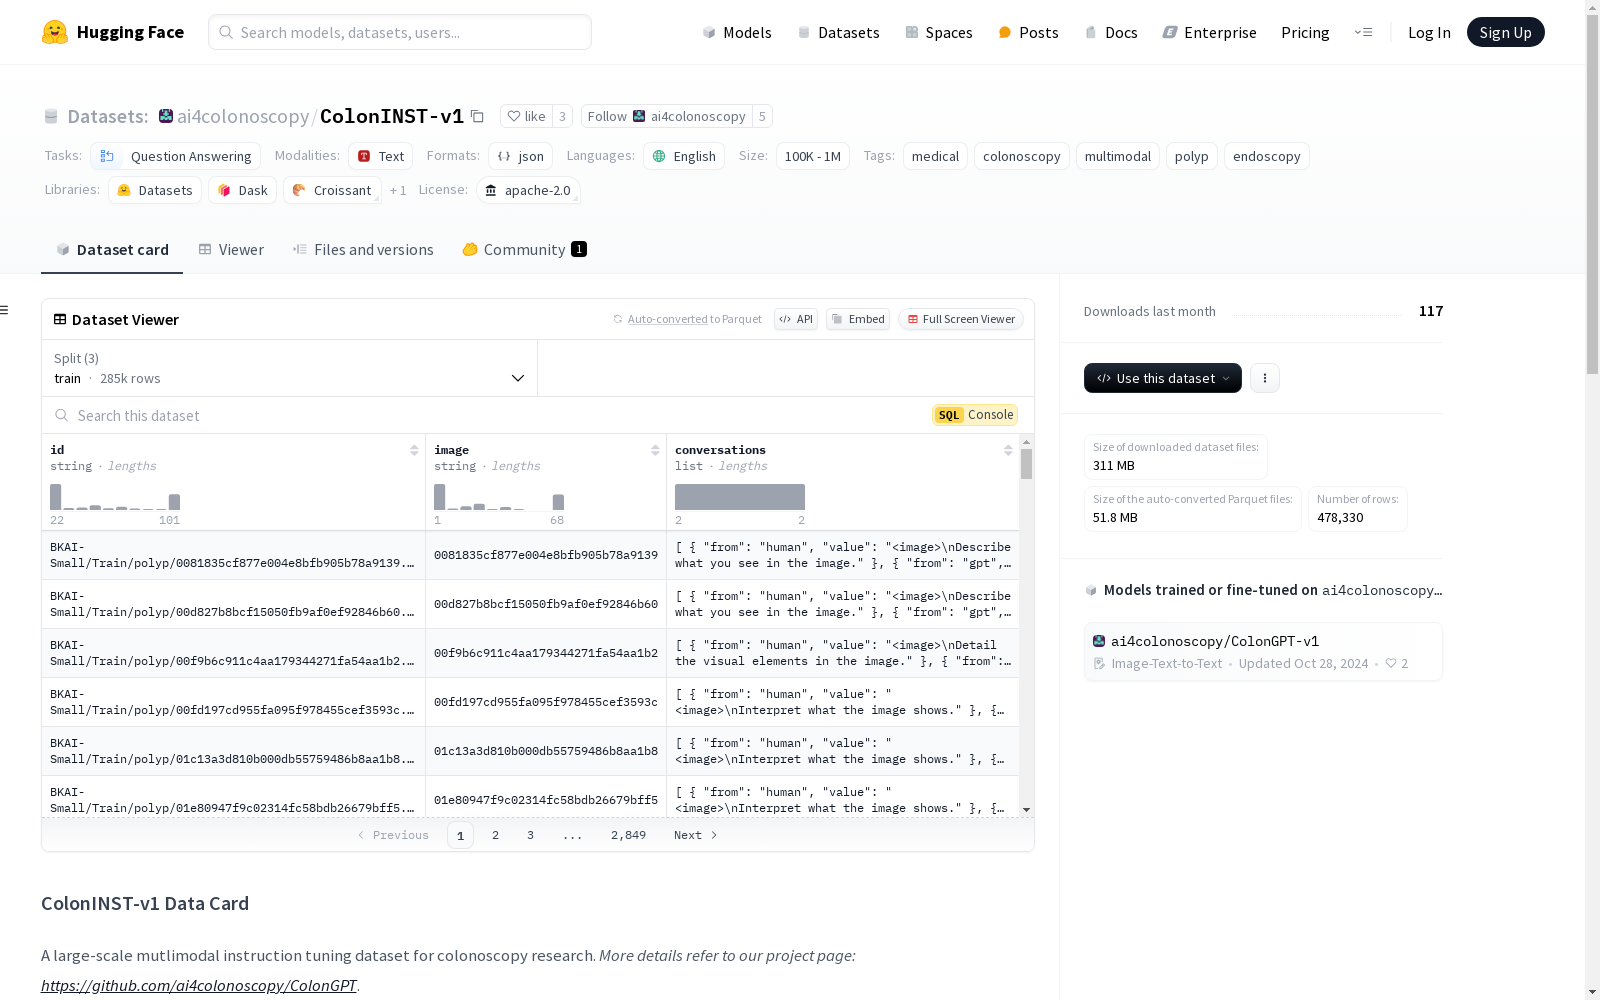1600x1000 pixels.
Task: Click the Dask library tag
Action: [x=243, y=190]
